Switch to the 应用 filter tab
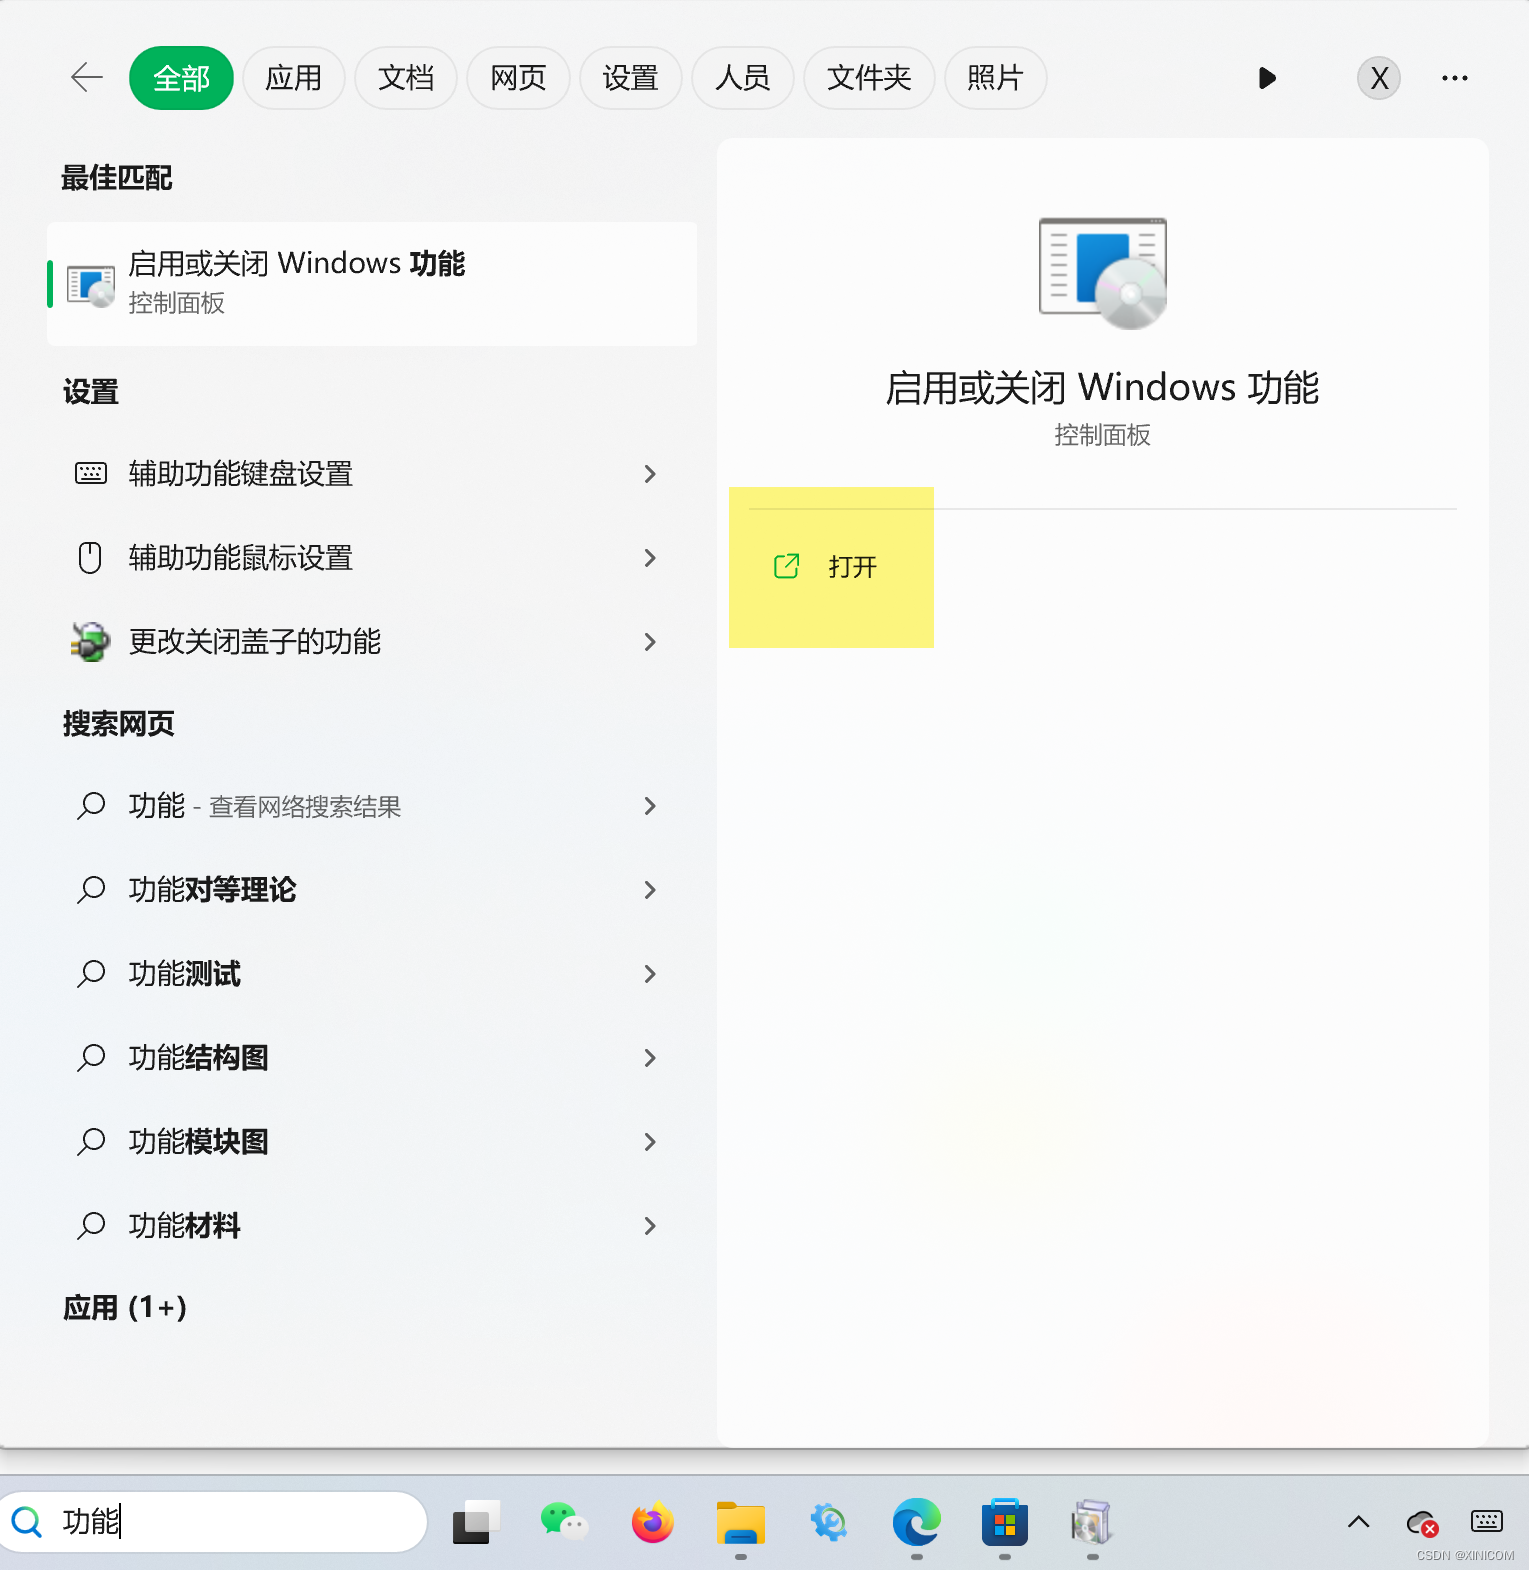This screenshot has width=1529, height=1570. [x=294, y=78]
